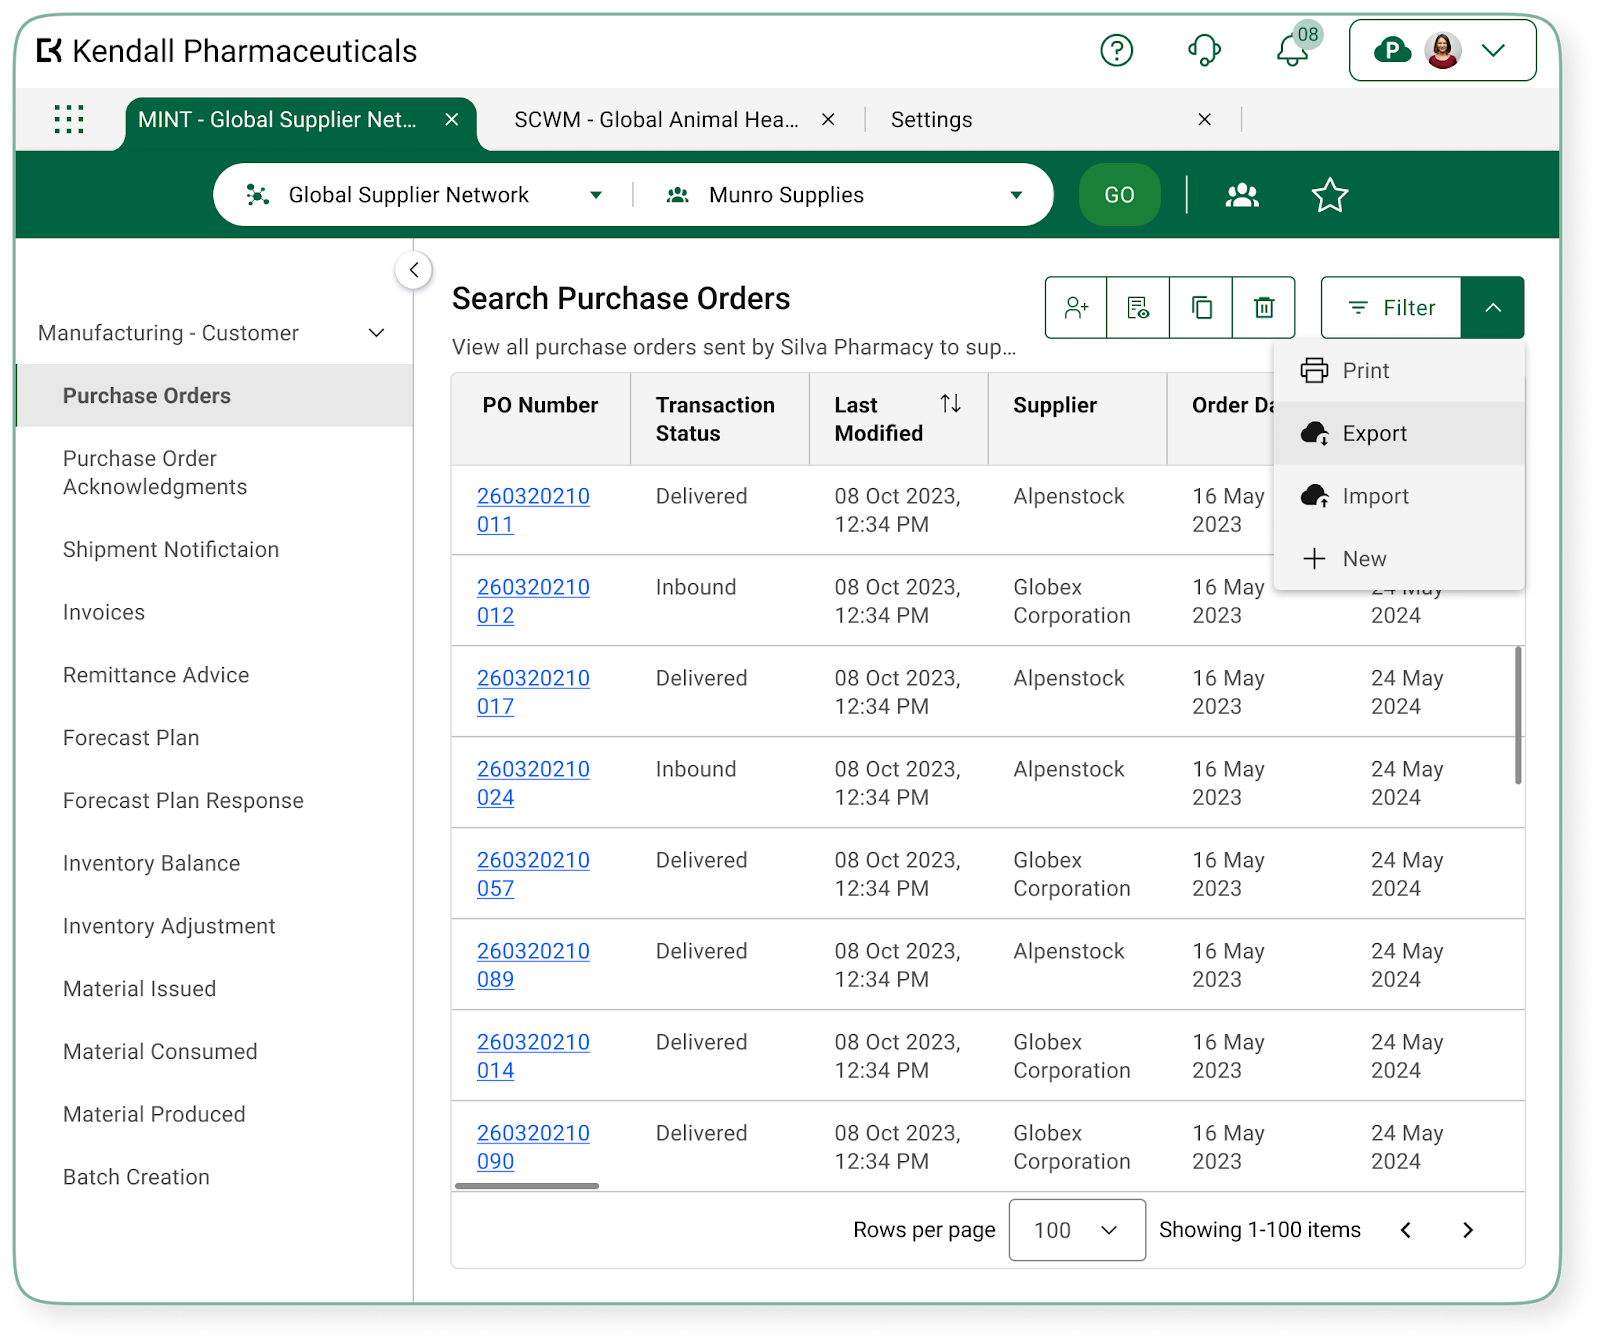Click the add user toolbar icon
The width and height of the screenshot is (1600, 1343).
tap(1076, 308)
